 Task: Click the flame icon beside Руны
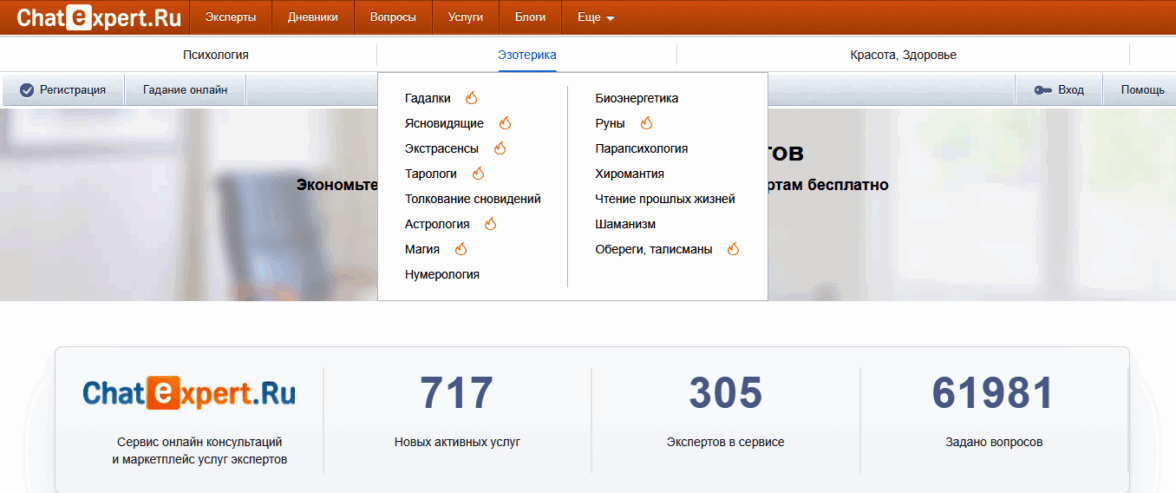pos(646,123)
